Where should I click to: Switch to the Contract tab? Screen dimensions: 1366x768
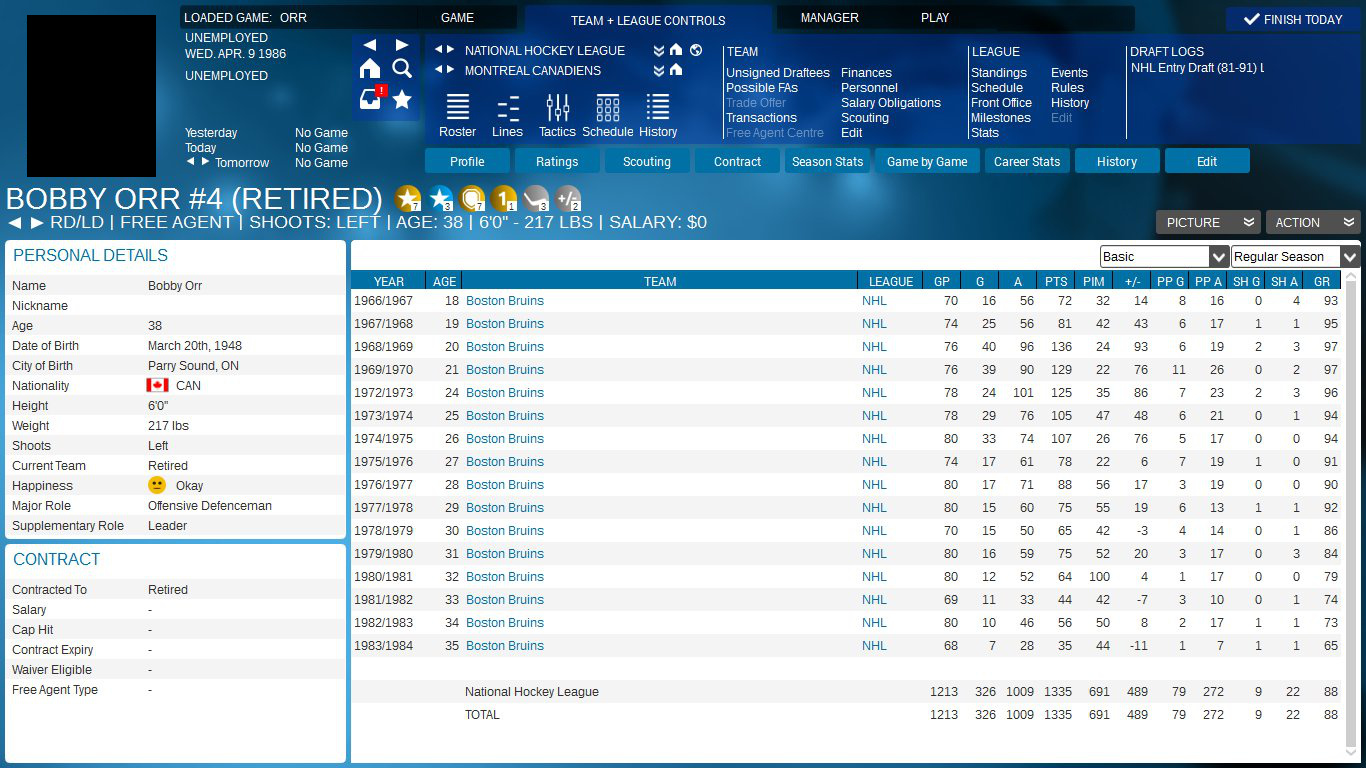coord(738,161)
